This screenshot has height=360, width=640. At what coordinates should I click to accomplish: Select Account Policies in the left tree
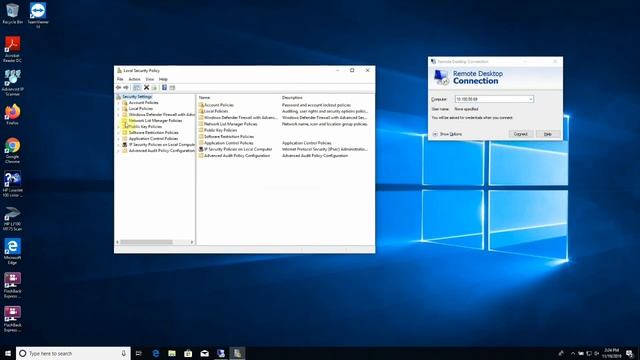pyautogui.click(x=143, y=103)
